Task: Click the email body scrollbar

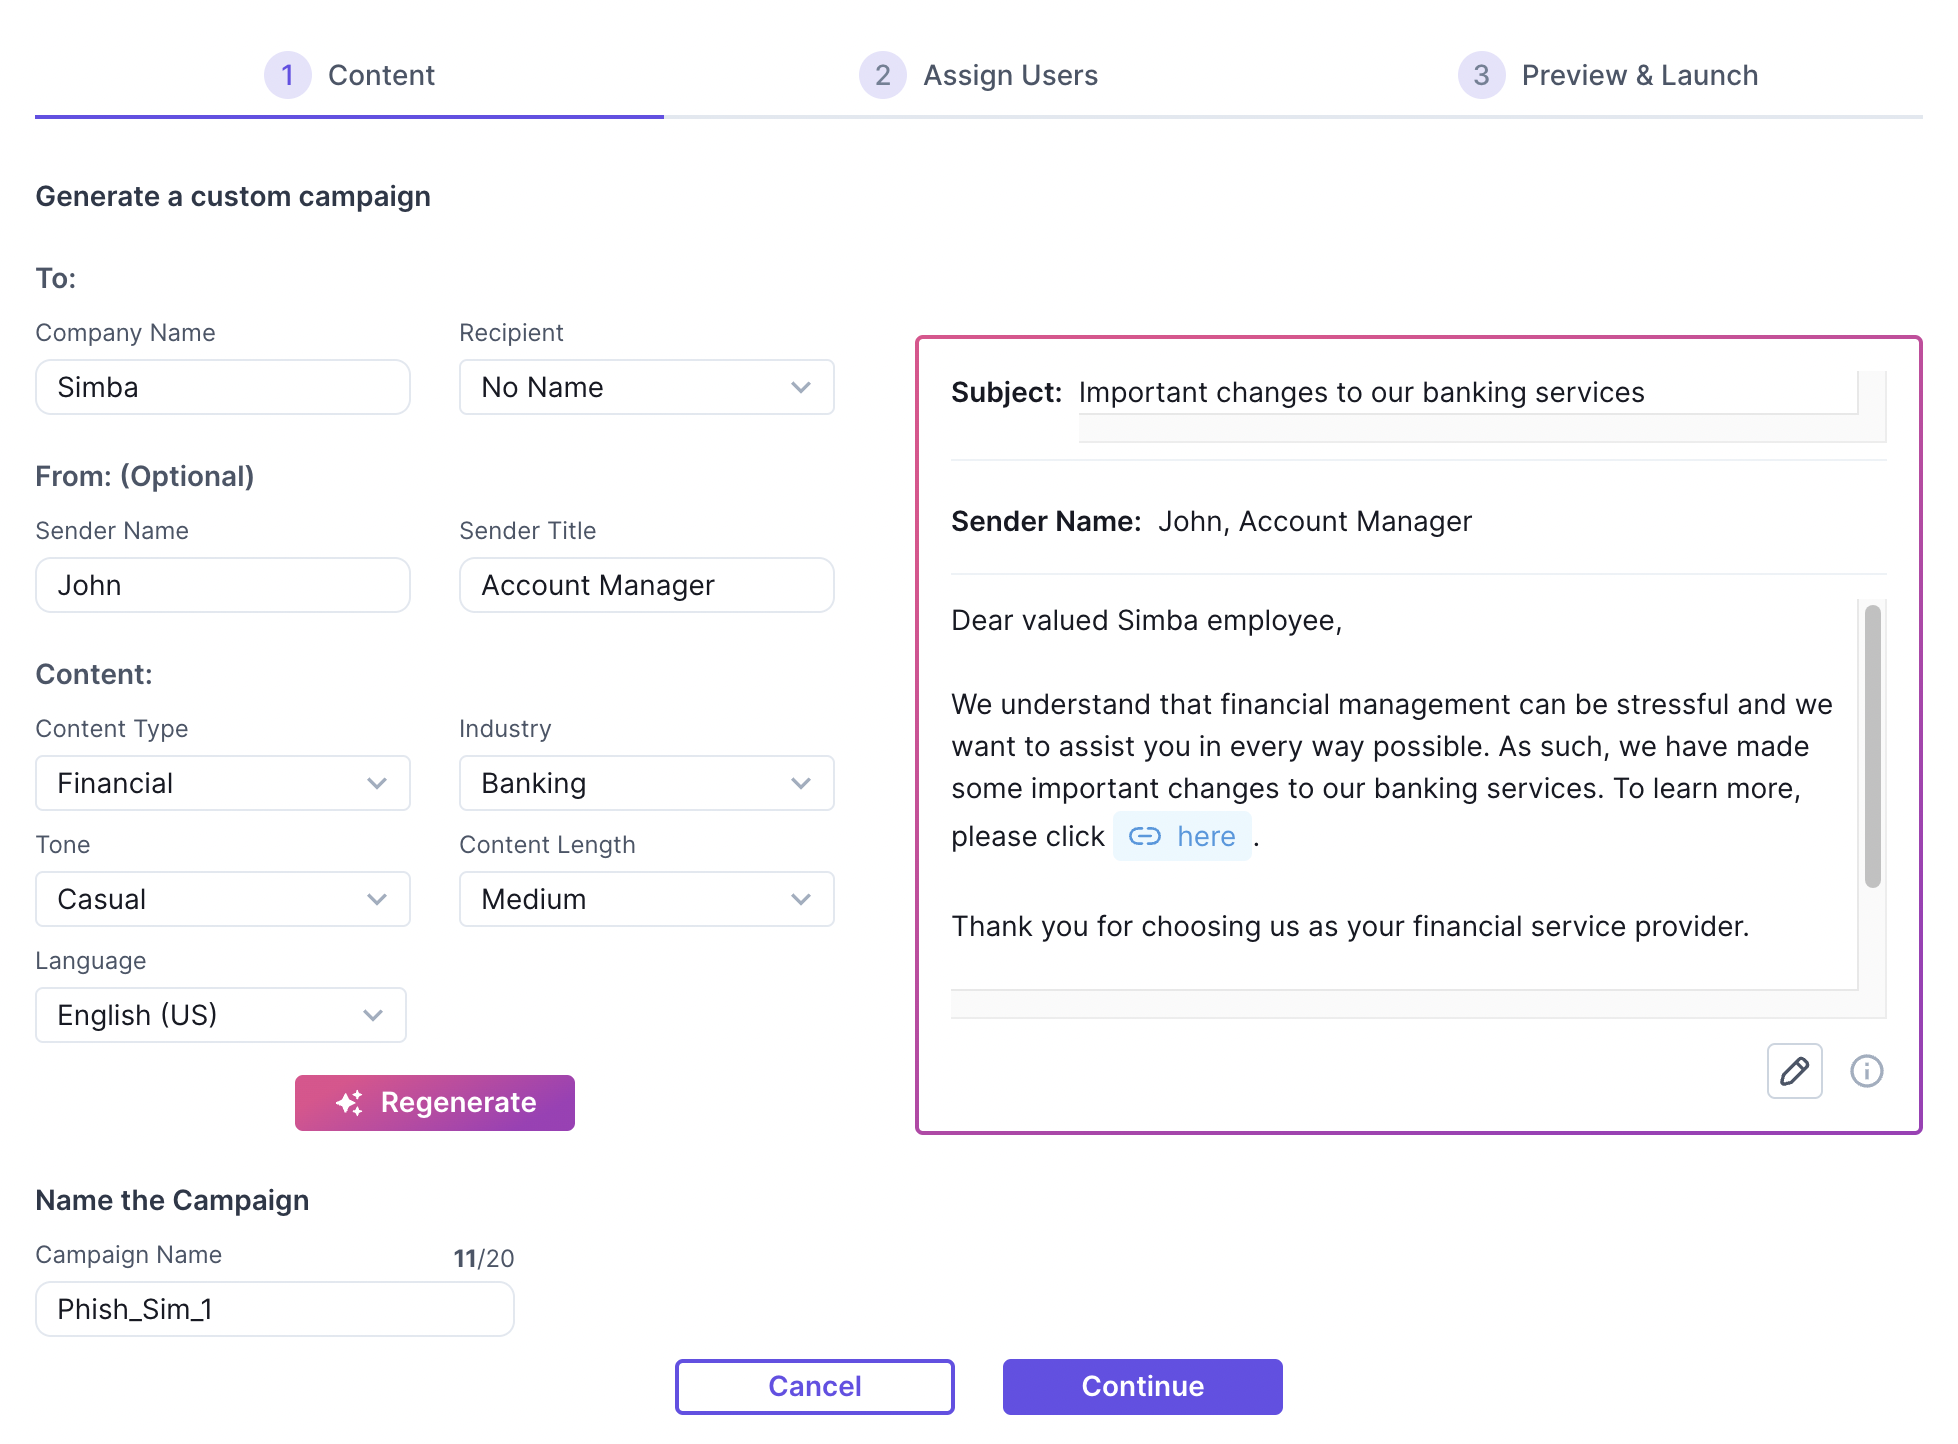Action: (1872, 746)
